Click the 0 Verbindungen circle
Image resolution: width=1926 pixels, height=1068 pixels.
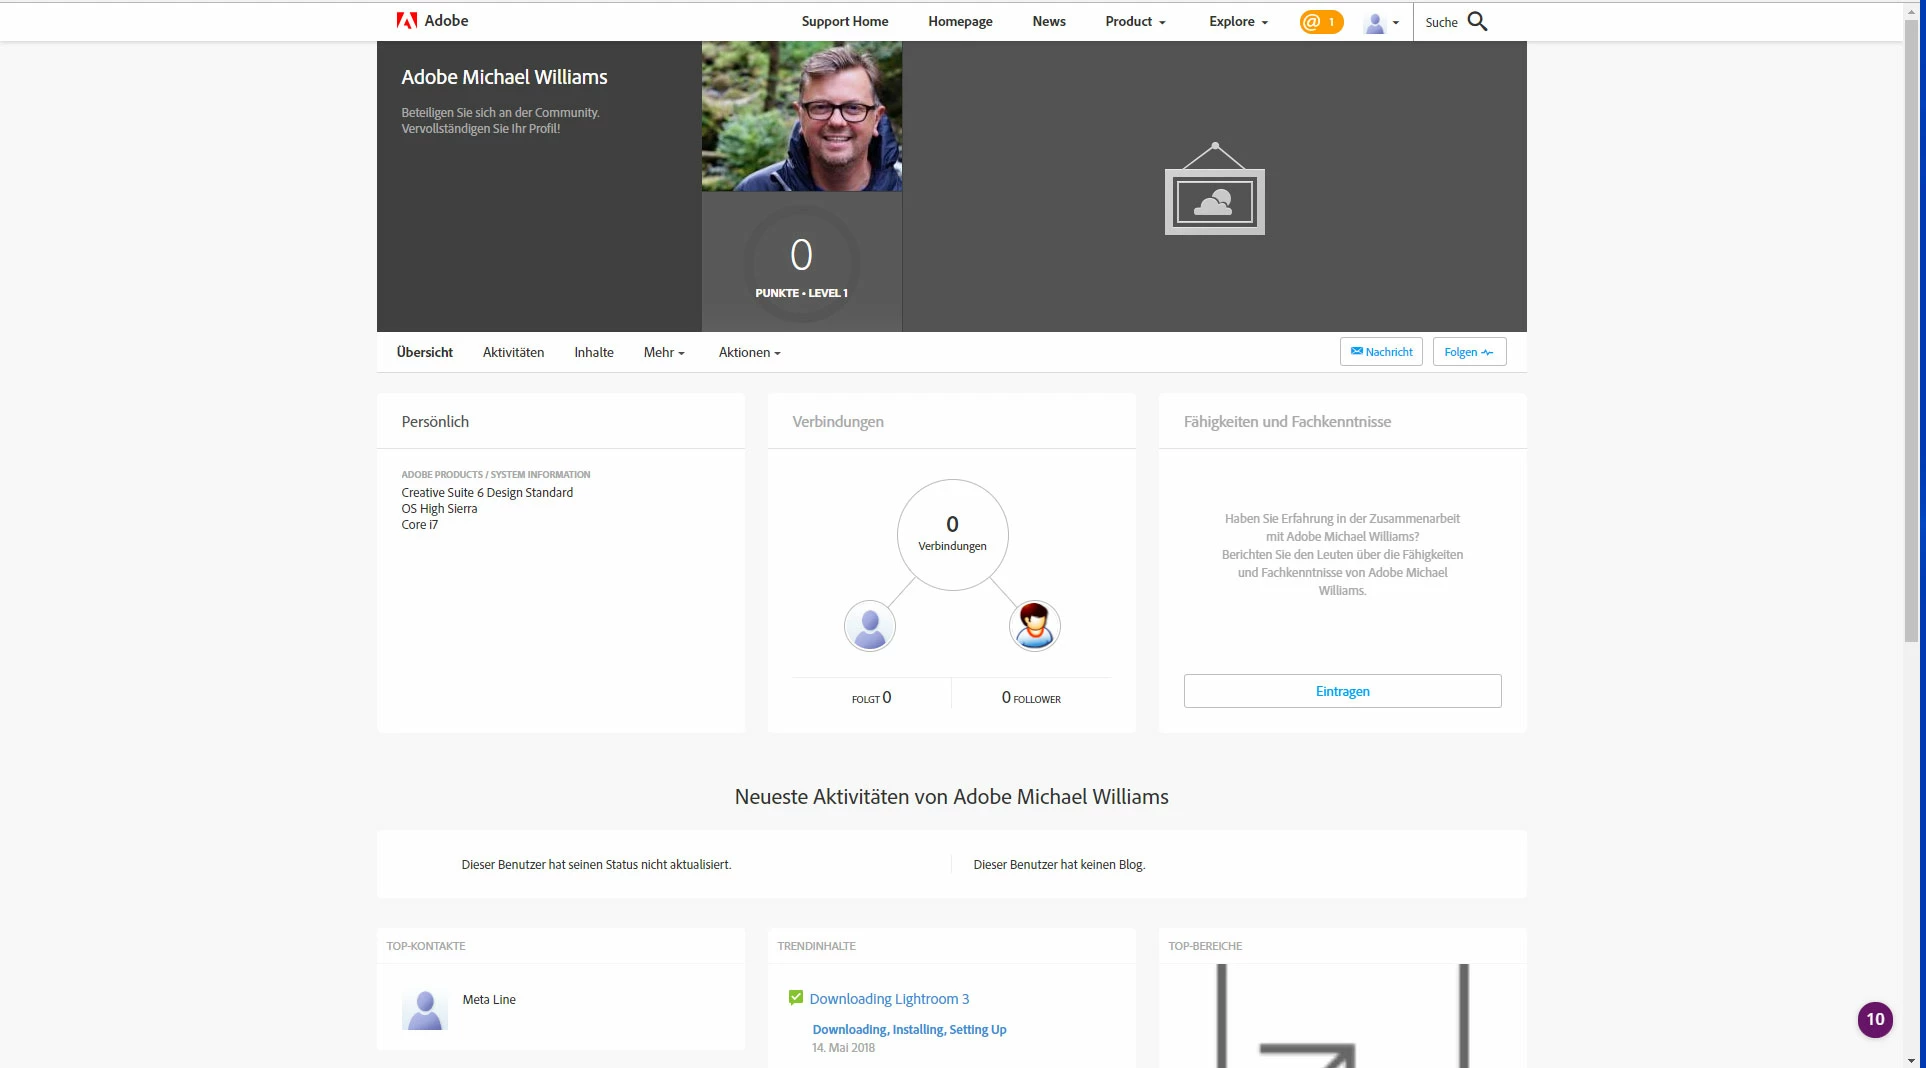point(952,535)
